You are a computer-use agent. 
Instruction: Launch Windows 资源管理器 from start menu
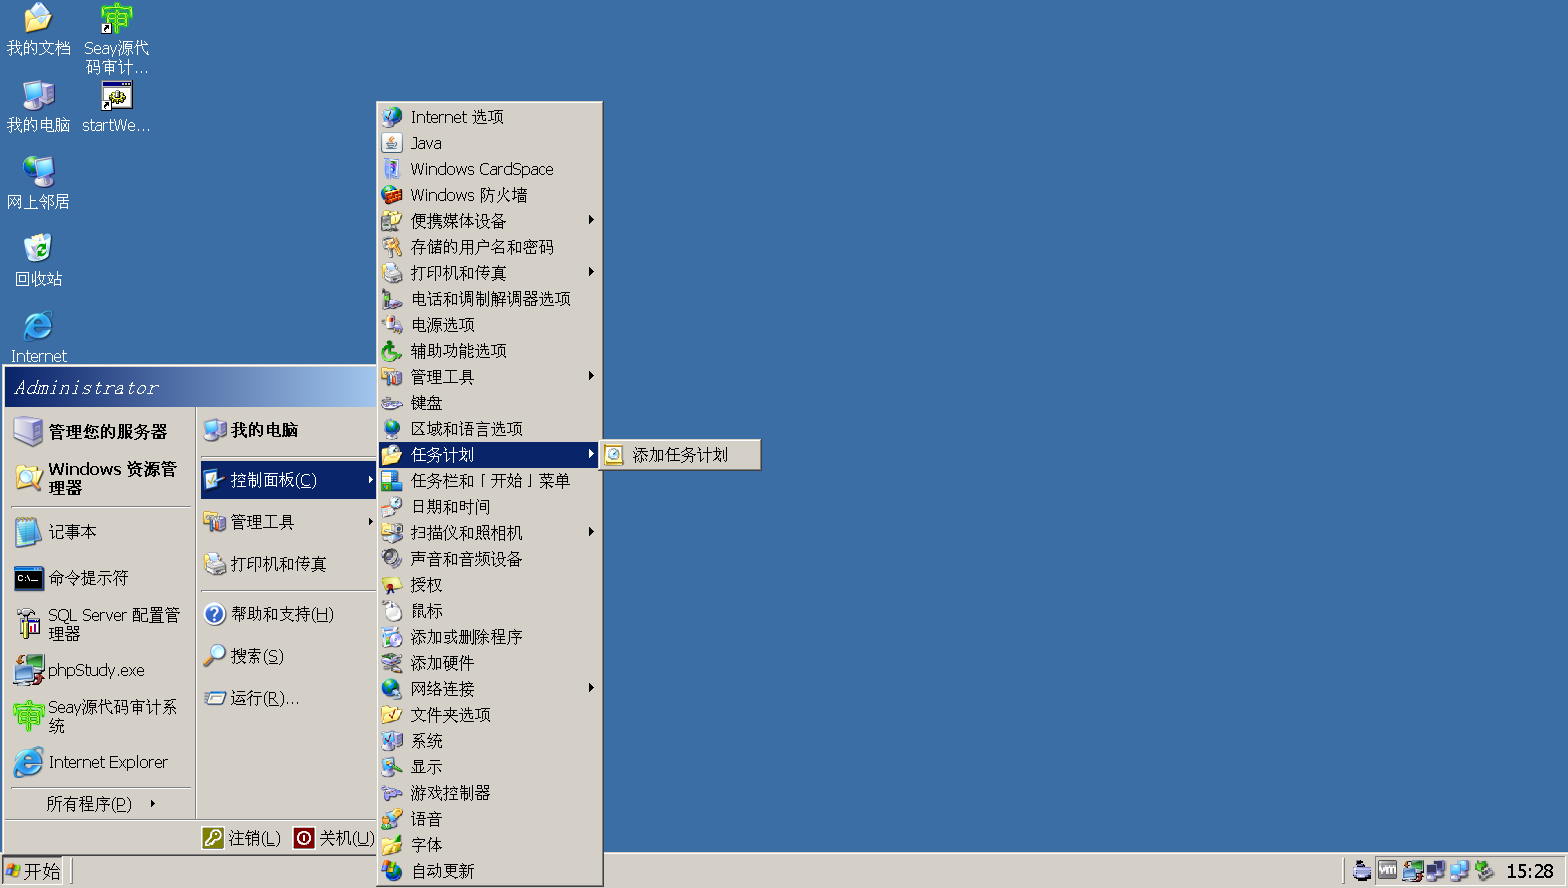click(x=99, y=478)
